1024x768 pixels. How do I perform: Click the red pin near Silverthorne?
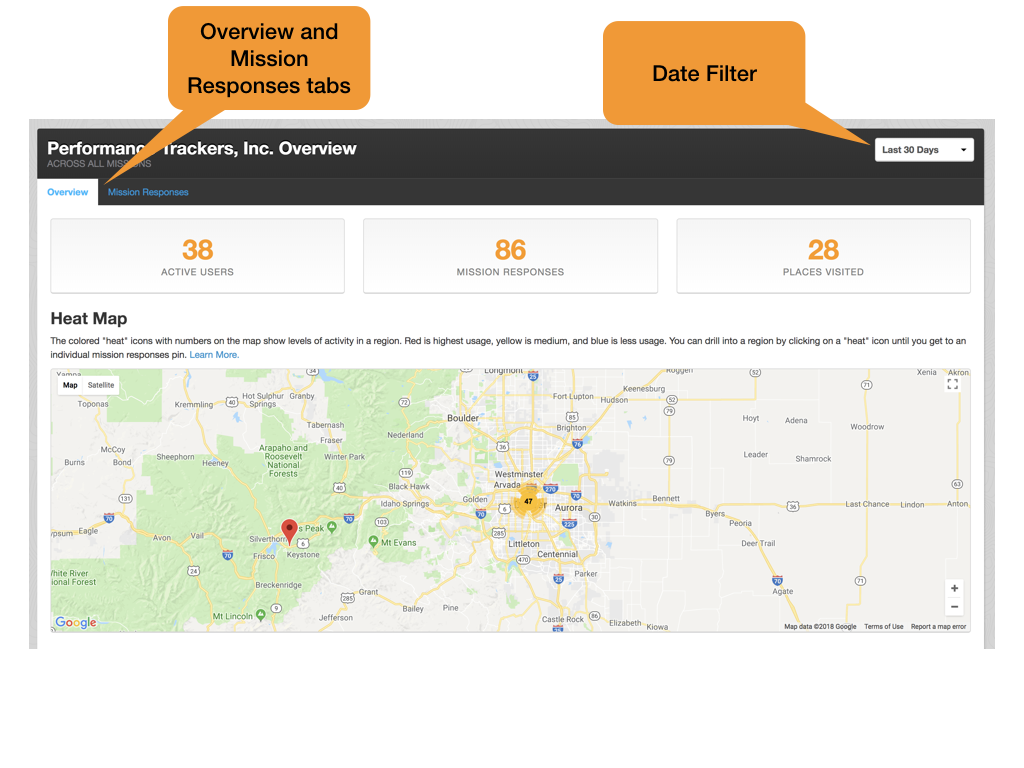(289, 532)
